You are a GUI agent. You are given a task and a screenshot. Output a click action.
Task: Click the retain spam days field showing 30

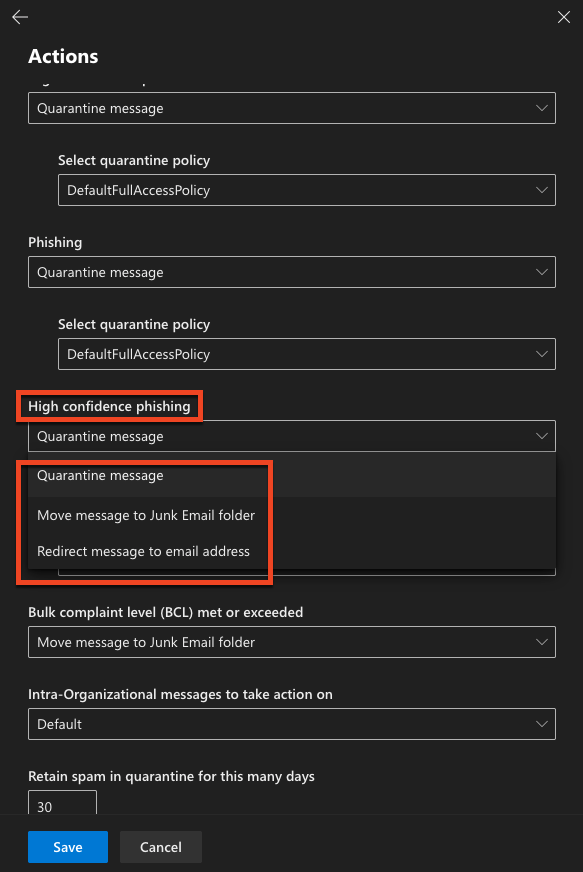click(x=61, y=805)
